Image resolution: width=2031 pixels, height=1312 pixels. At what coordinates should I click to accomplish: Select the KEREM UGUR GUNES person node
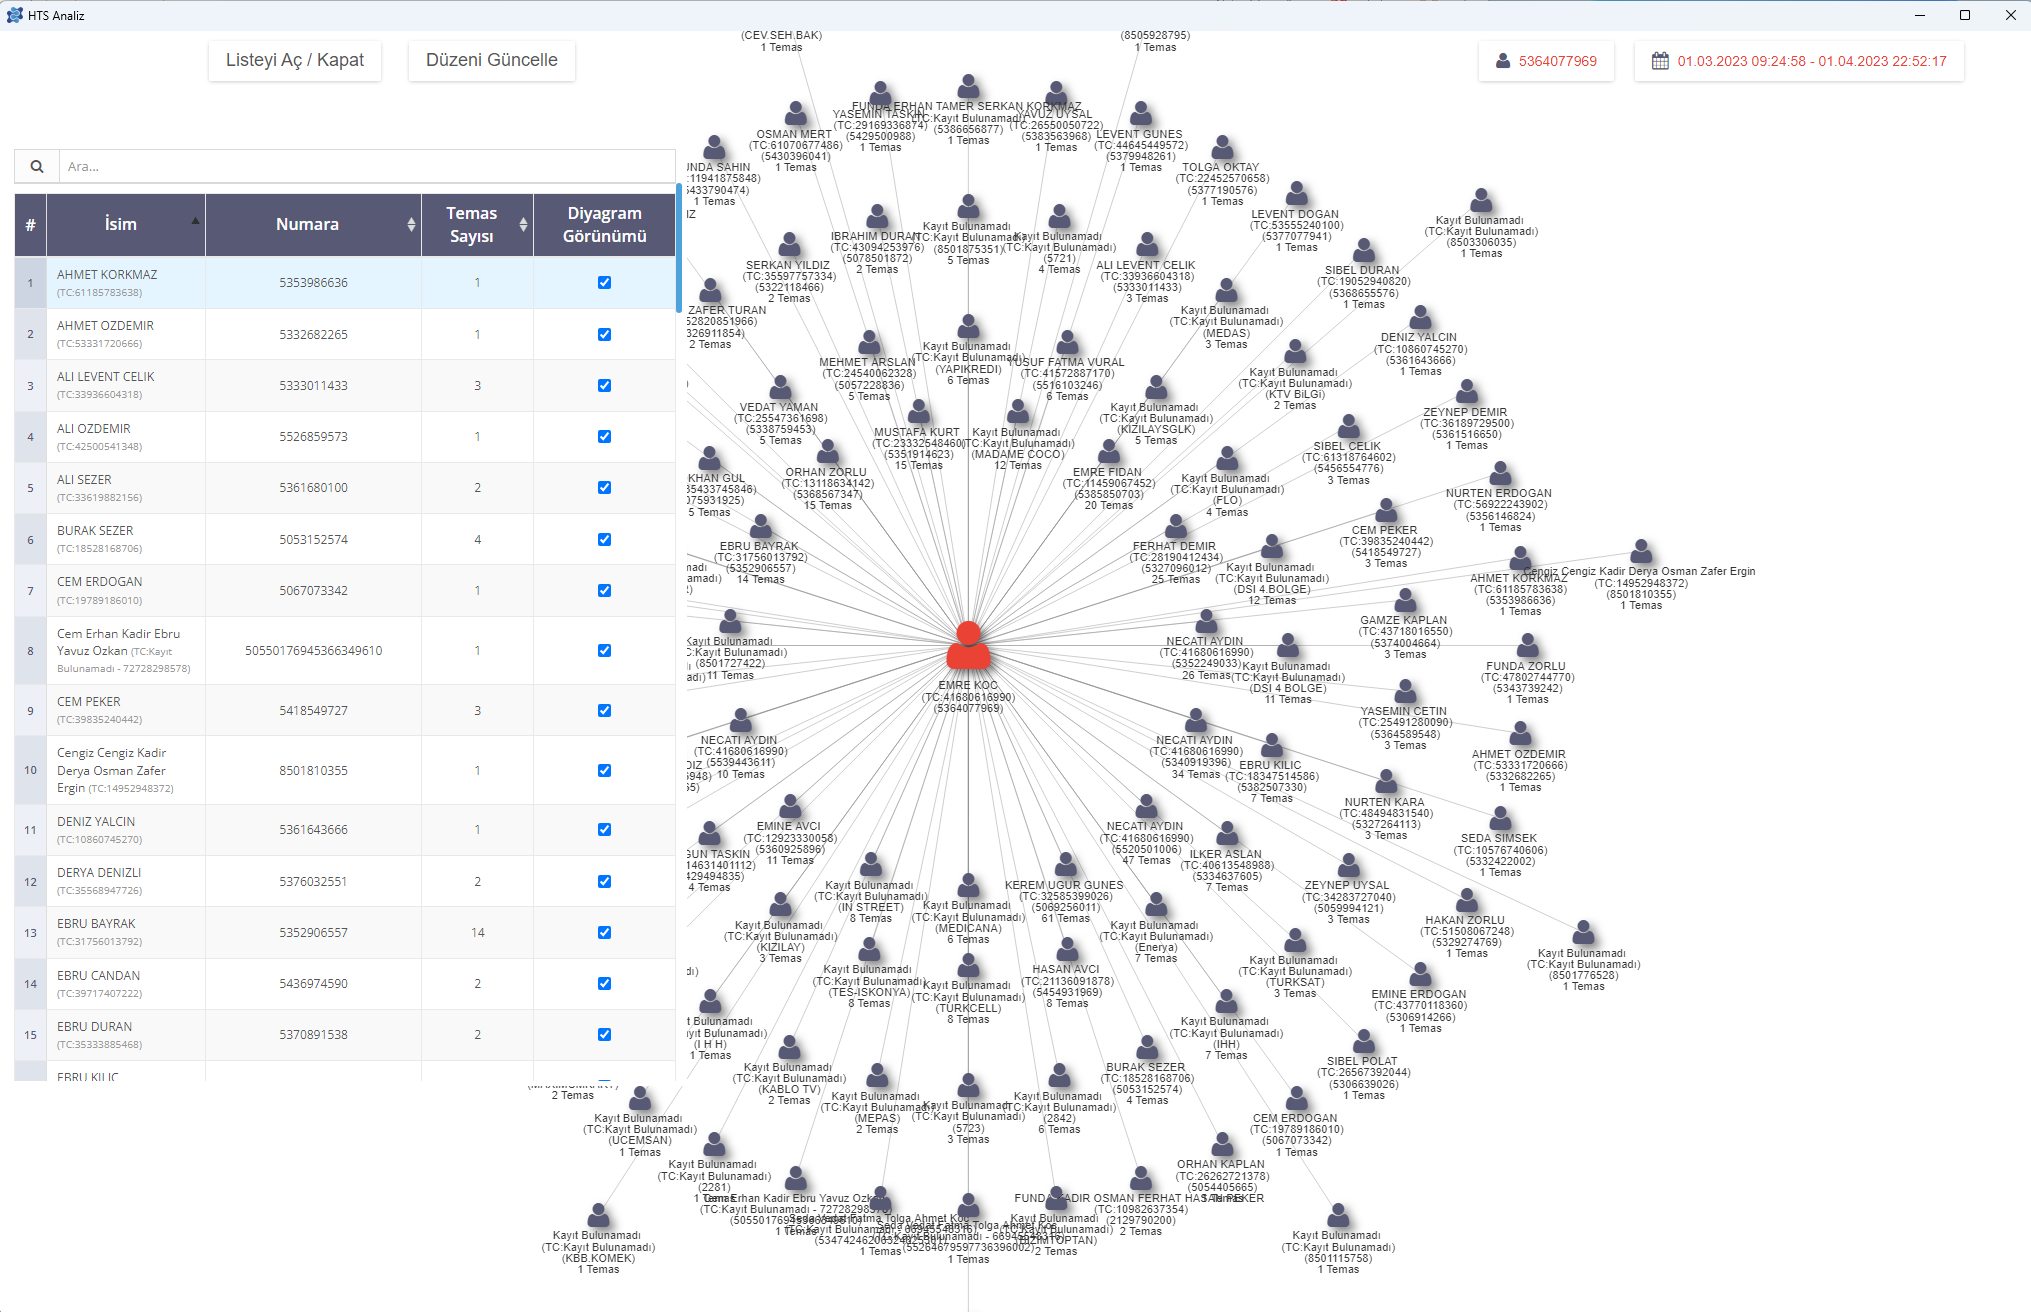click(1066, 865)
